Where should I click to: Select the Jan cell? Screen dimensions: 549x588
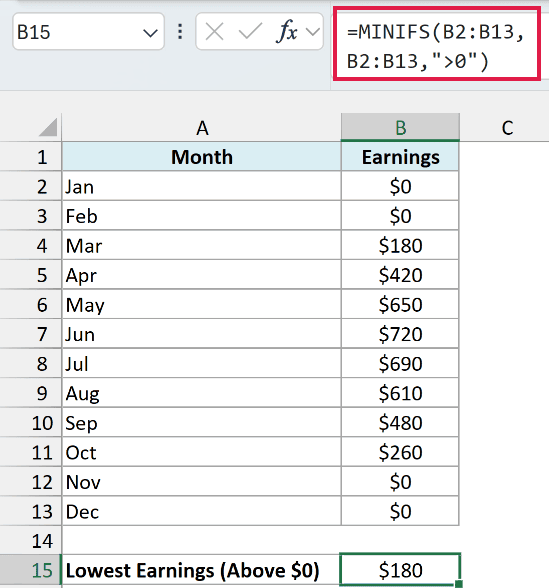click(202, 186)
